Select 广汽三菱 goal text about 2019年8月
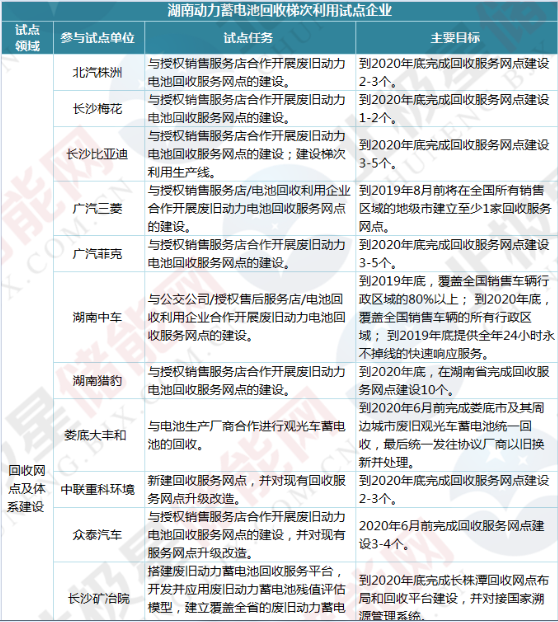This screenshot has width=558, height=622. point(456,209)
